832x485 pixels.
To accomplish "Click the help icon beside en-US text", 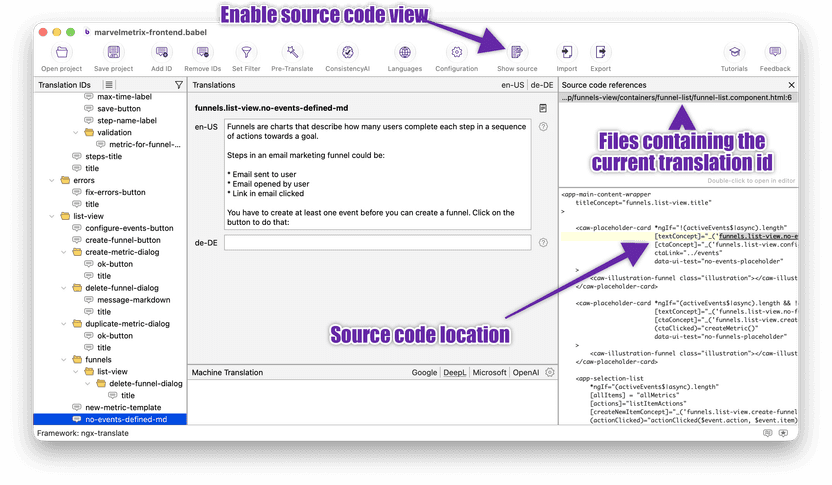I will pos(543,127).
